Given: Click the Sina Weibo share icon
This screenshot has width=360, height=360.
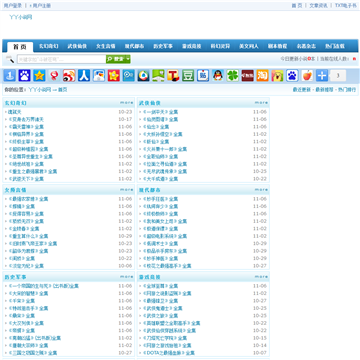Looking at the screenshot, I should click(x=69, y=76).
